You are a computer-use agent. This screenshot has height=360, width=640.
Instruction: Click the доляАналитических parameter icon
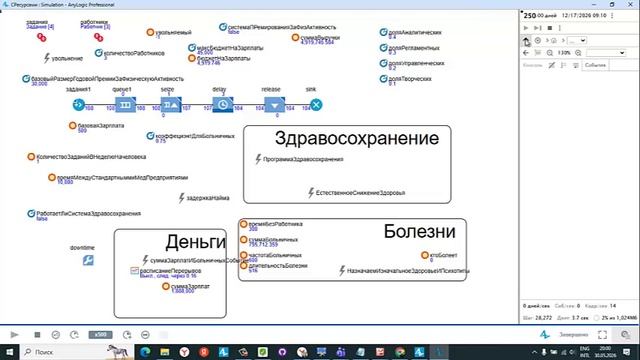[383, 32]
